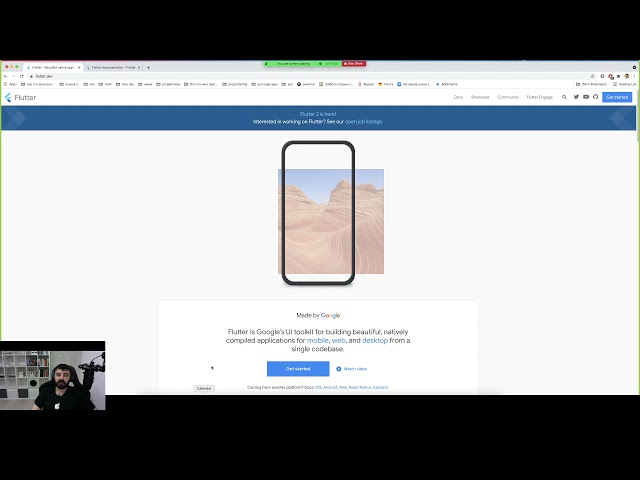Switch to the Flutter documentation tab

click(x=113, y=67)
